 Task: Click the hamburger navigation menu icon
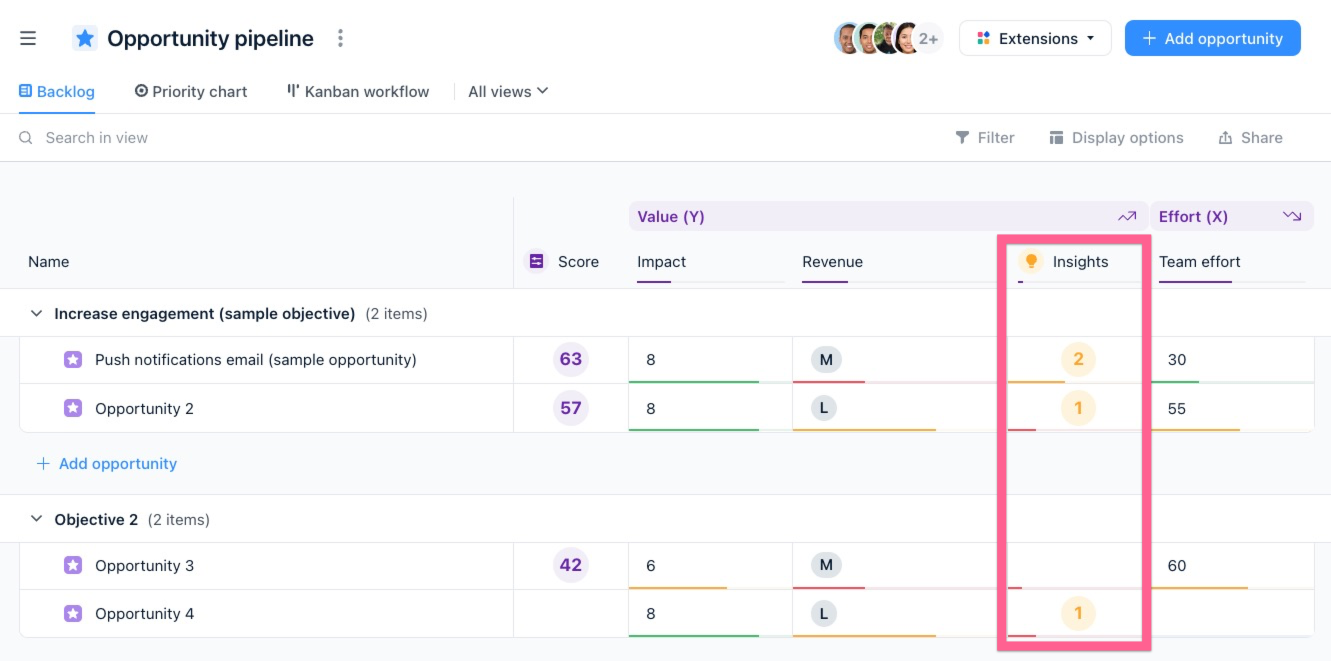(28, 37)
